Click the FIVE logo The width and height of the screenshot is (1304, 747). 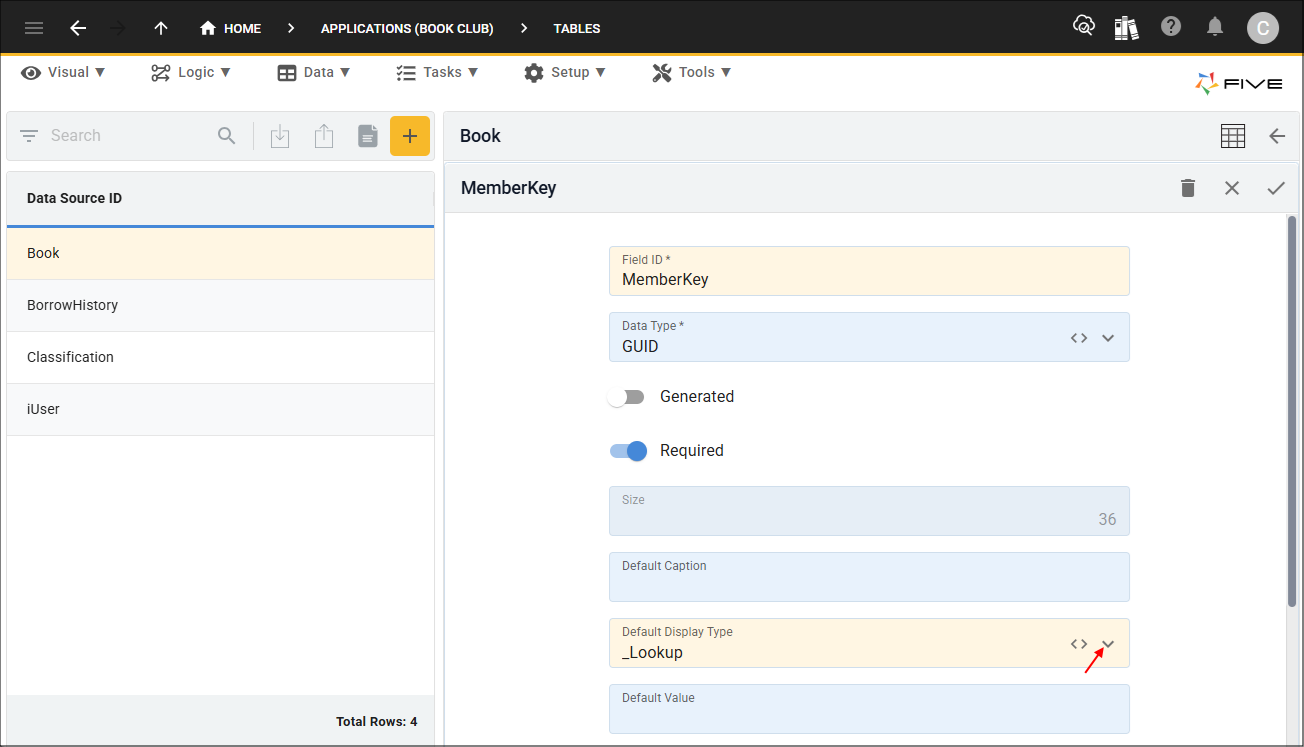1239,84
